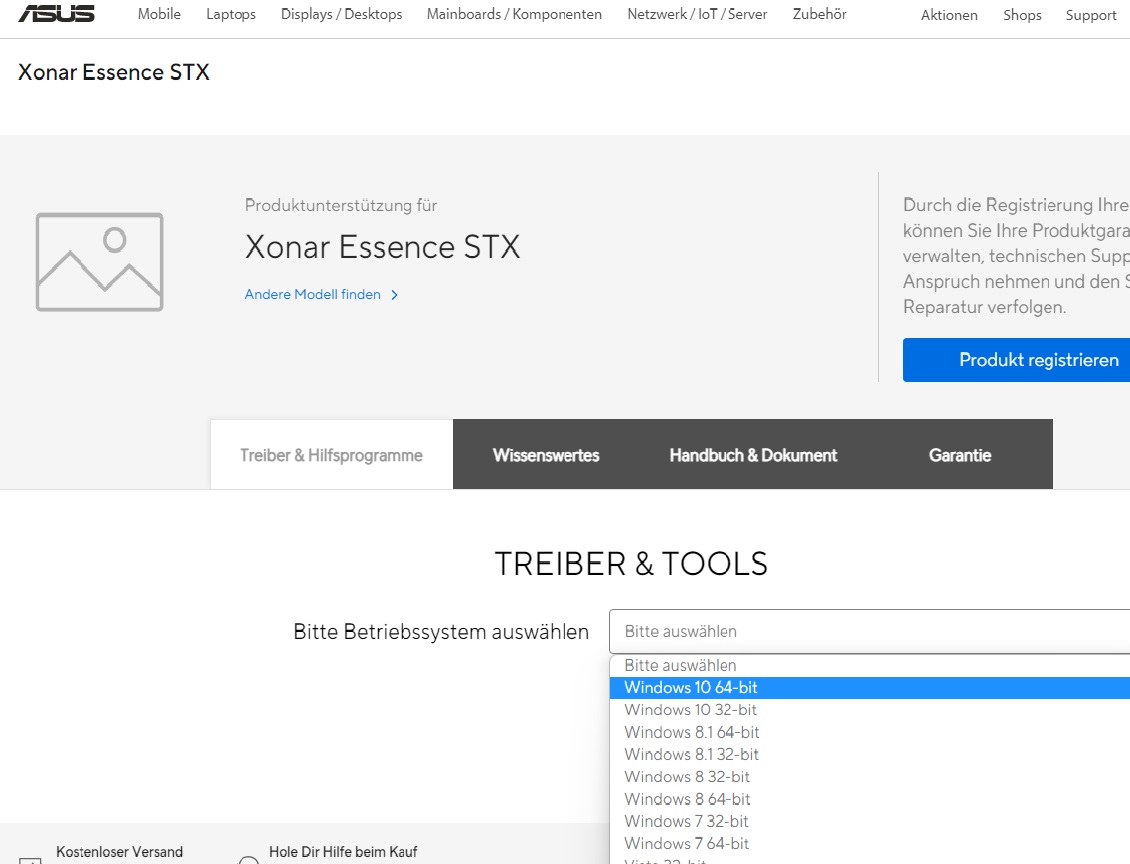The height and width of the screenshot is (864, 1130).
Task: Choose Windows 8.1 32-bit option
Action: pyautogui.click(x=869, y=754)
